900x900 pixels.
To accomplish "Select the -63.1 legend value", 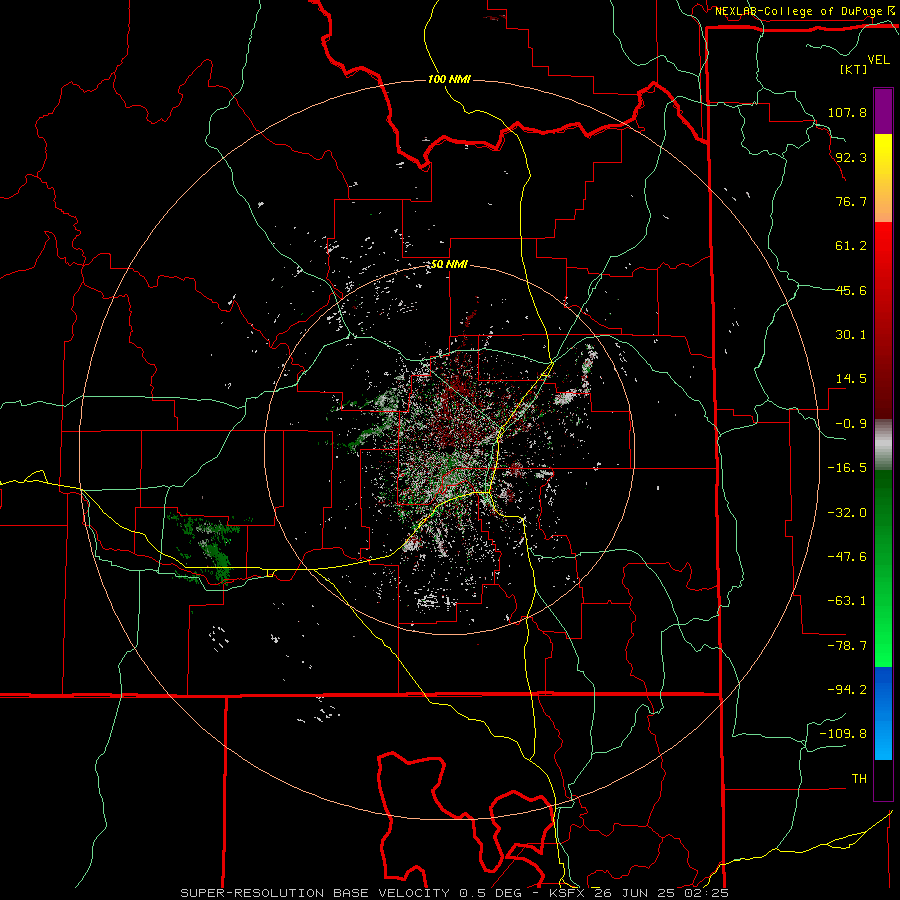I will tap(847, 601).
